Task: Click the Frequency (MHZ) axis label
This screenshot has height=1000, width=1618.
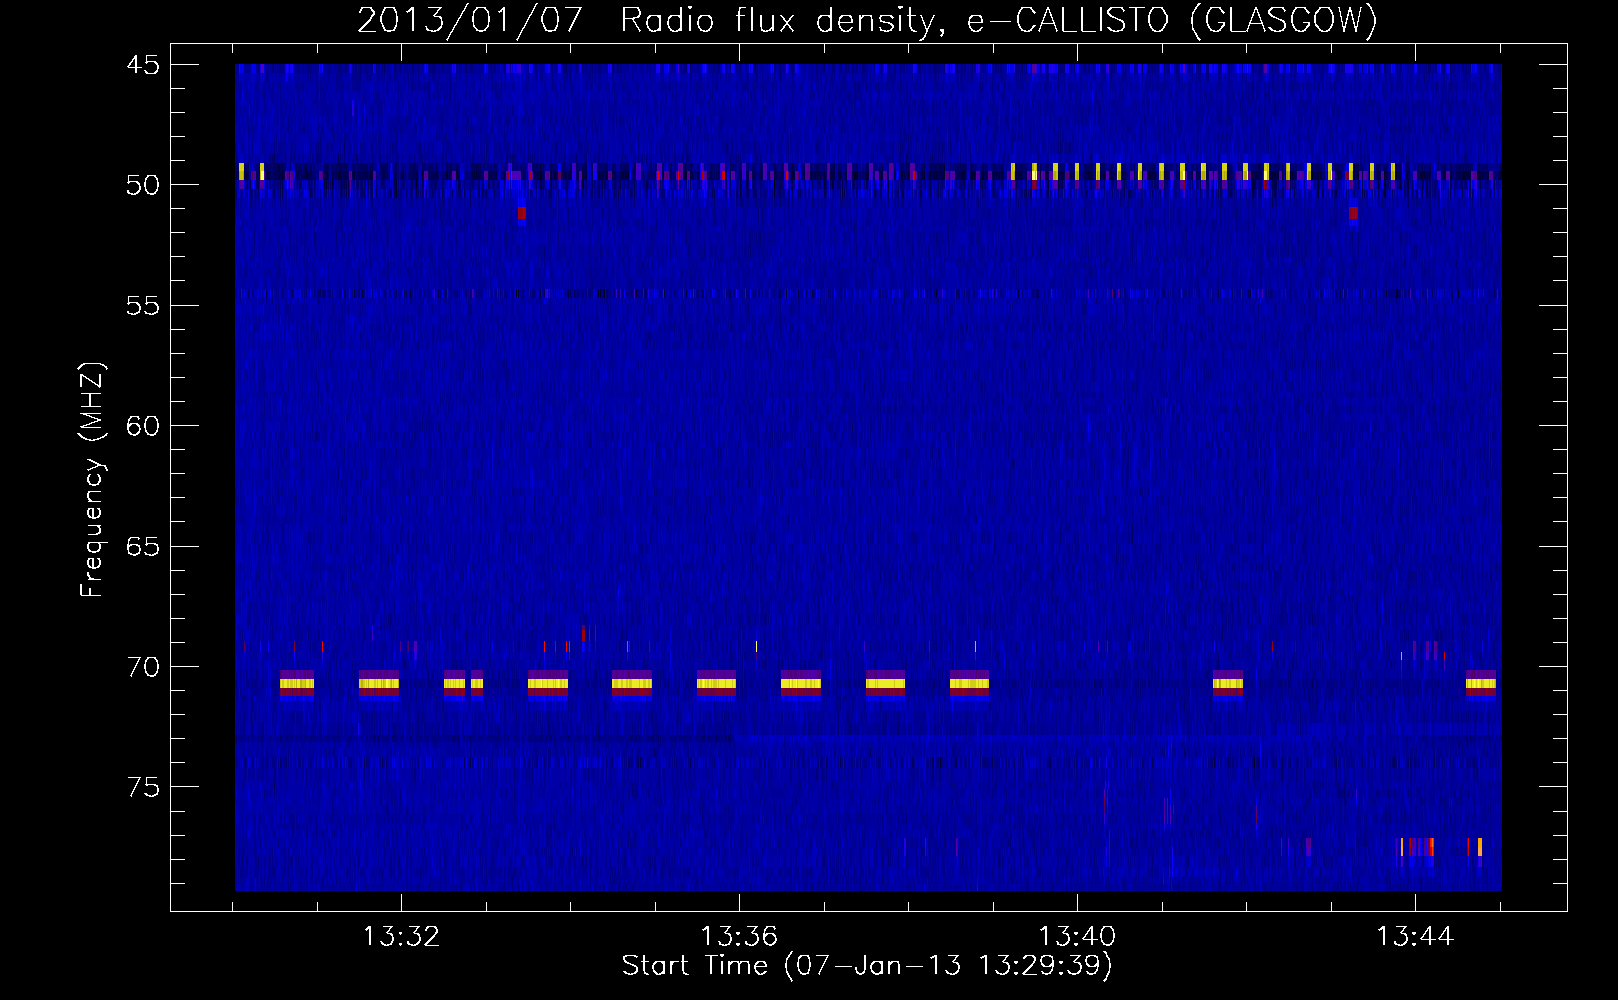Action: [x=92, y=480]
